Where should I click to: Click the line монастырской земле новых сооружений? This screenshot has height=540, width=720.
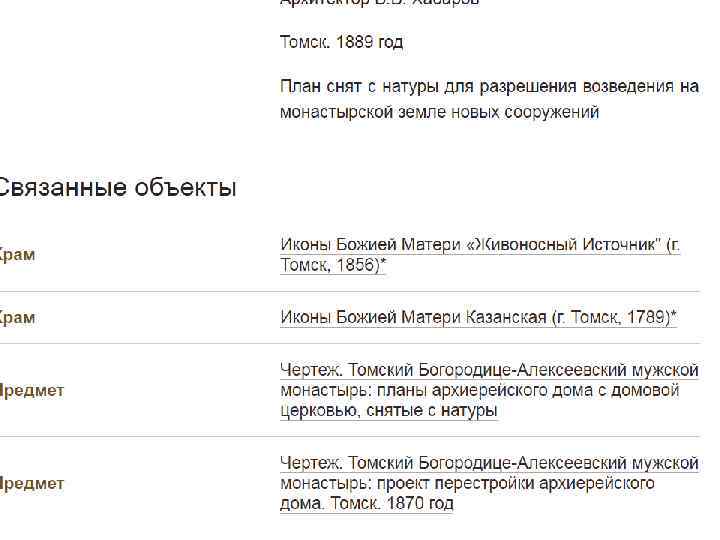(x=439, y=112)
